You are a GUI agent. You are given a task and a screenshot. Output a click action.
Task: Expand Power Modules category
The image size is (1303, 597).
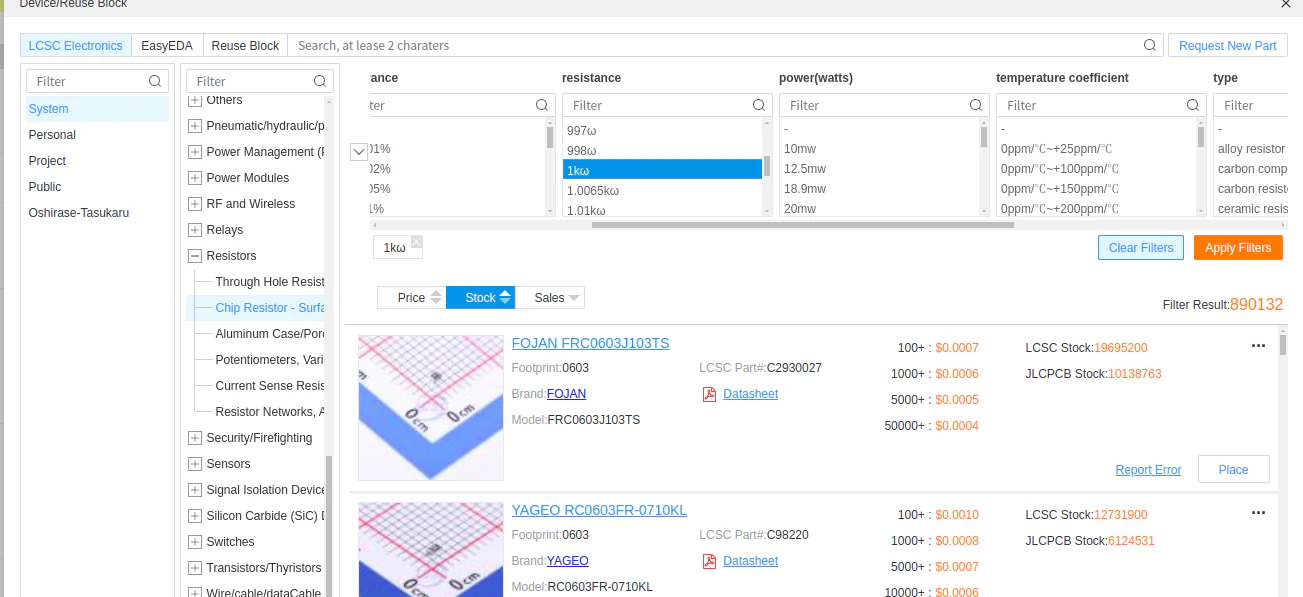(x=195, y=178)
